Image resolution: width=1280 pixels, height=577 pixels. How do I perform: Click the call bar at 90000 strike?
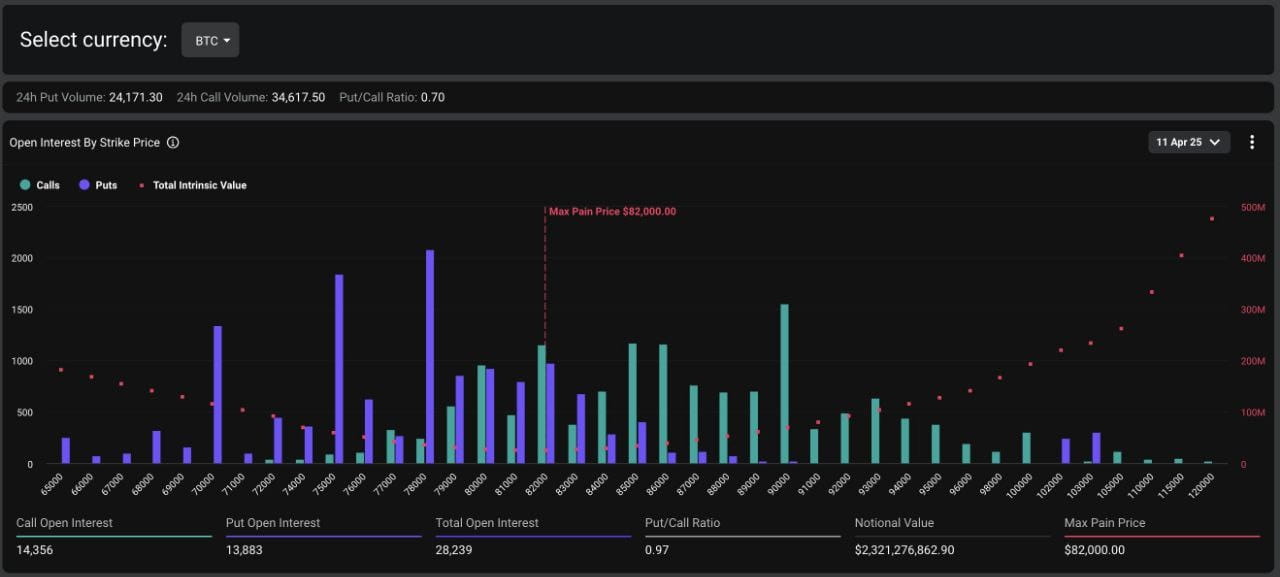[784, 384]
